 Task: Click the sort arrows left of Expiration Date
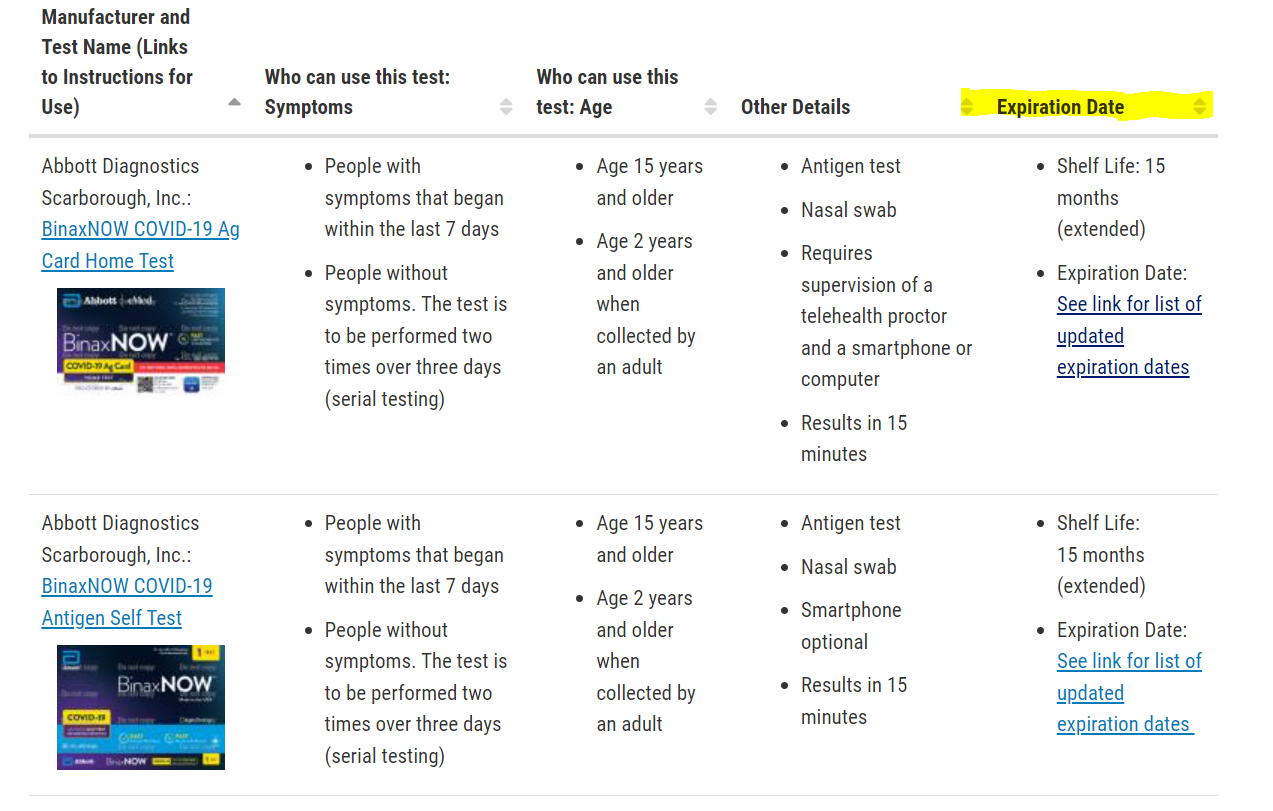click(966, 105)
